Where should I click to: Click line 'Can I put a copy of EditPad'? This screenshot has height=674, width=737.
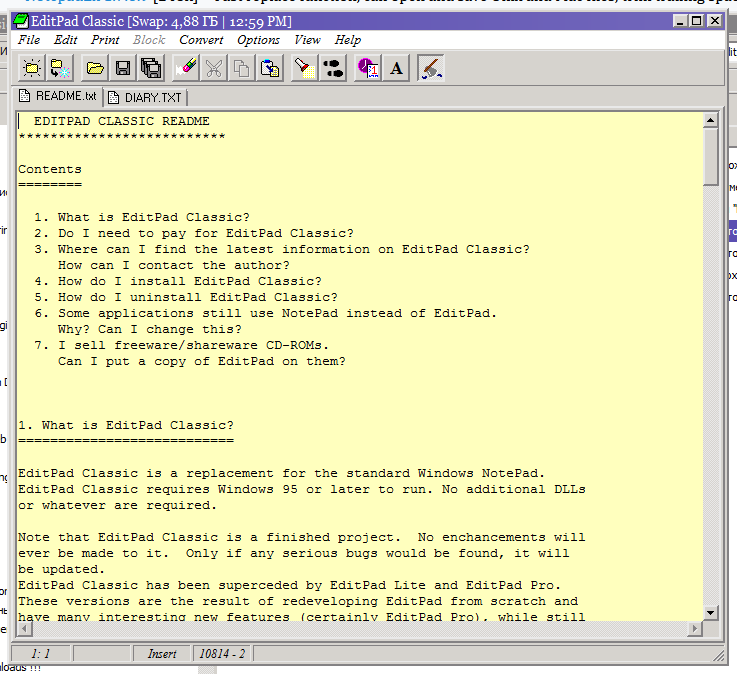(x=202, y=361)
